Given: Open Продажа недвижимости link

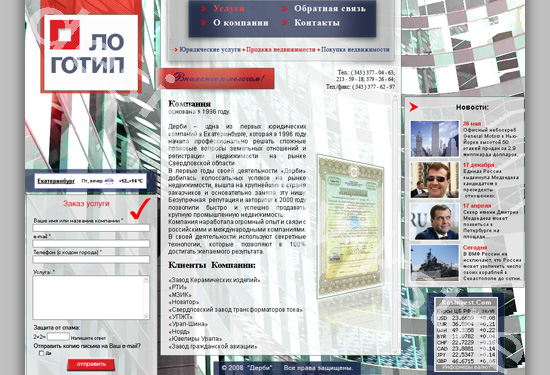Looking at the screenshot, I should pos(281,50).
